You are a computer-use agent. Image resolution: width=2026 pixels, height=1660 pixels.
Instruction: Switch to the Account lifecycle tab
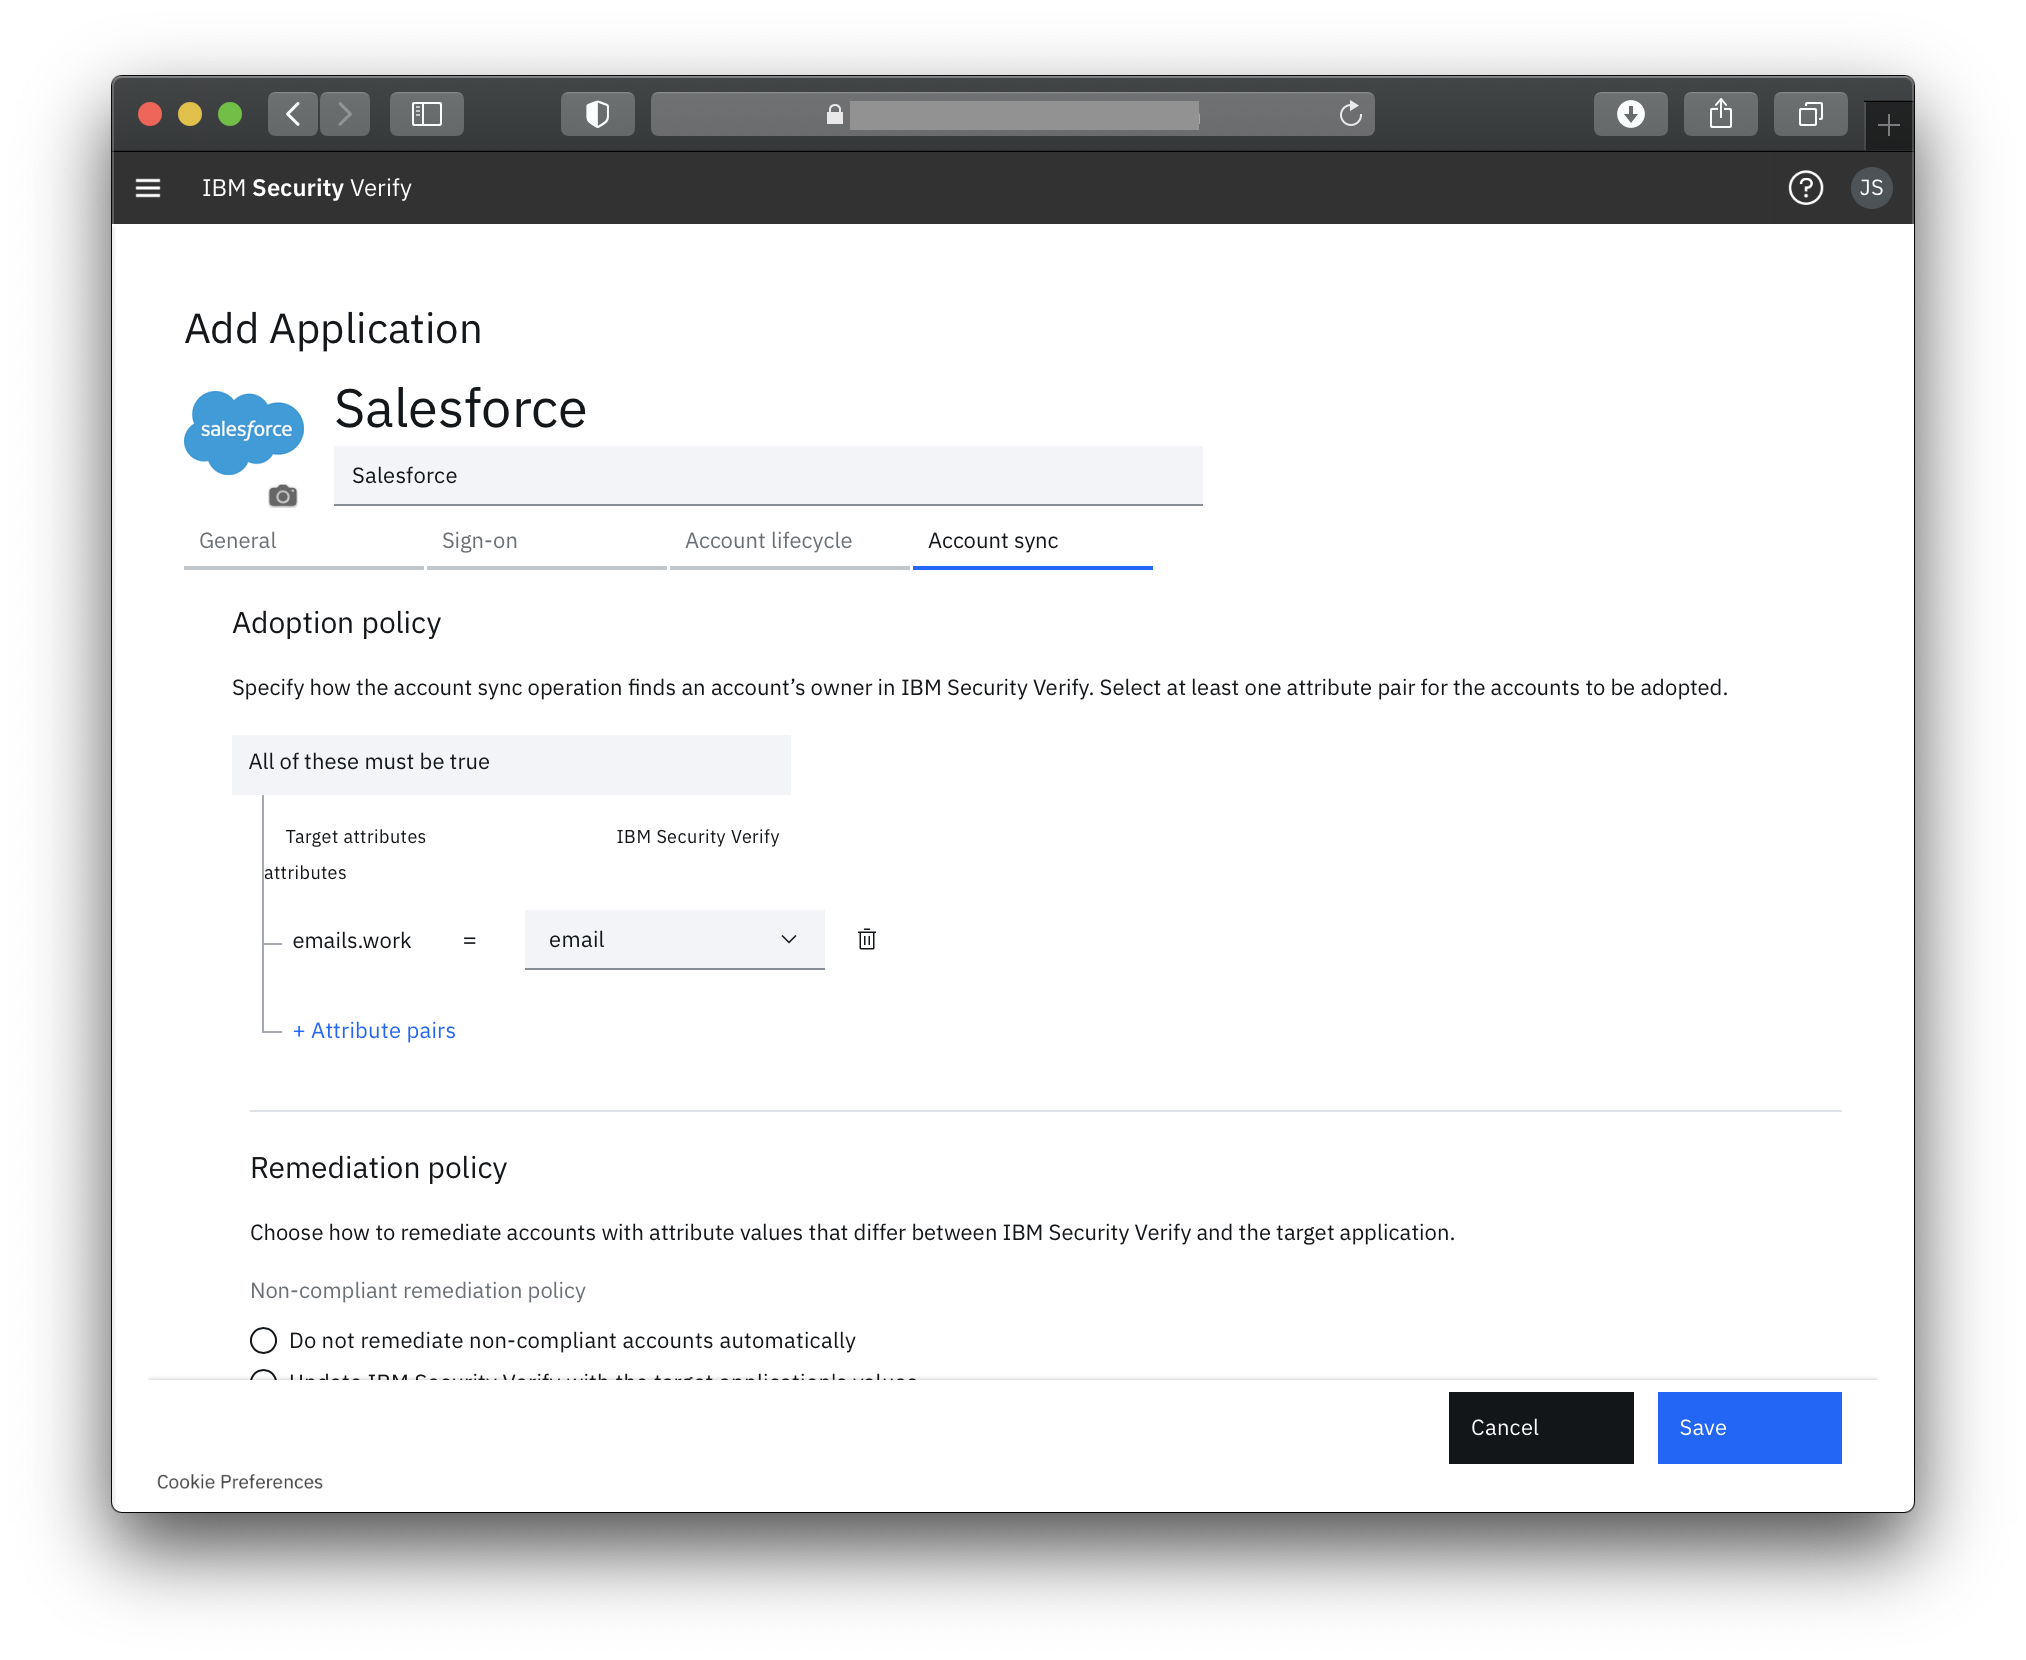768,541
